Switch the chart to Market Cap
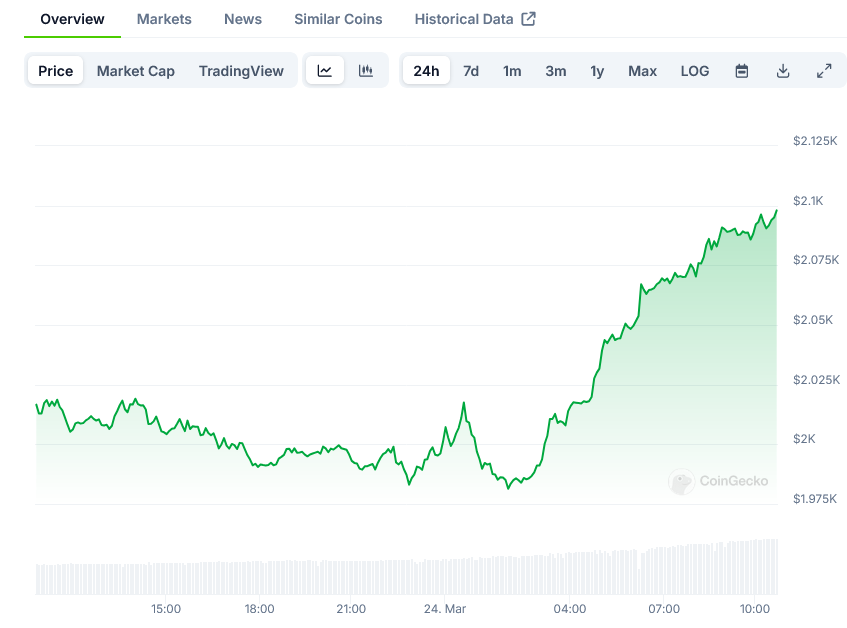The image size is (847, 628). (135, 70)
